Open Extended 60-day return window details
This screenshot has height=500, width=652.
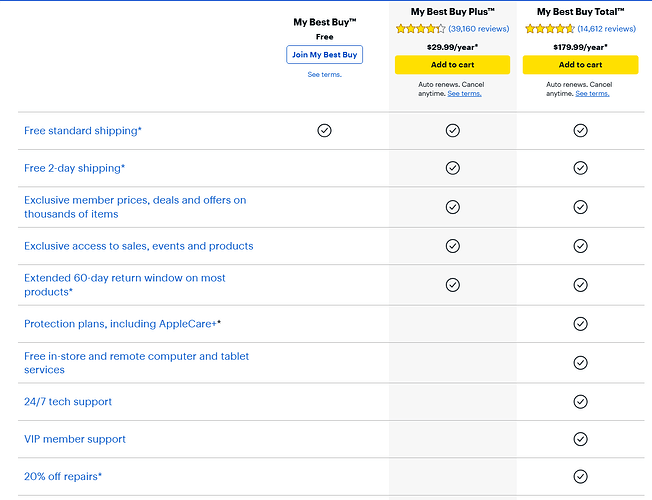coord(125,285)
